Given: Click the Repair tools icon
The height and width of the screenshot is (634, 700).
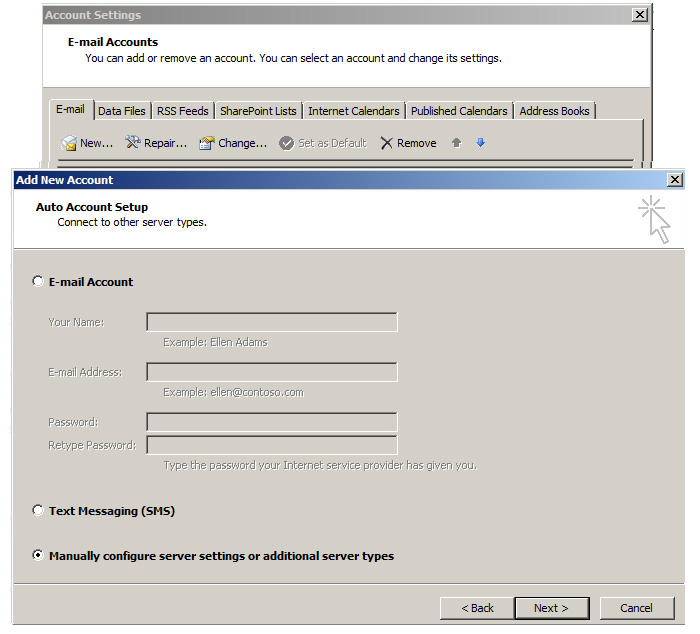Looking at the screenshot, I should tap(133, 143).
